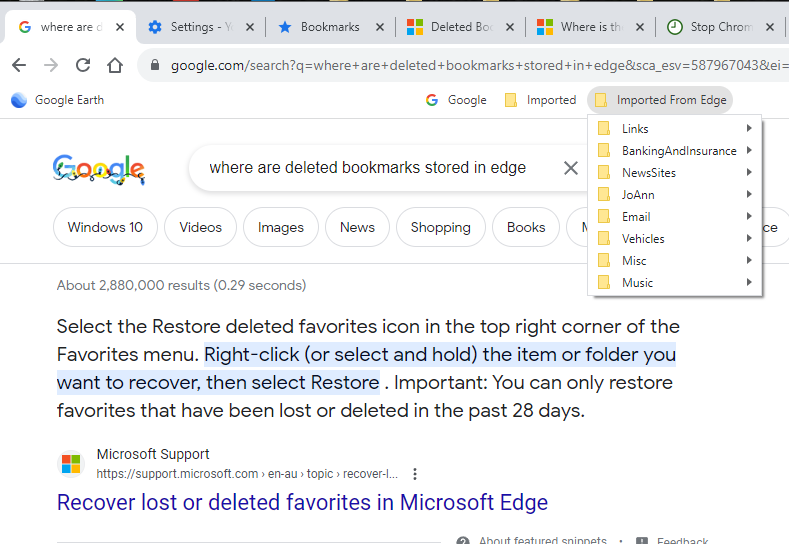Click the browser back arrow
This screenshot has height=544, width=789.
19,65
